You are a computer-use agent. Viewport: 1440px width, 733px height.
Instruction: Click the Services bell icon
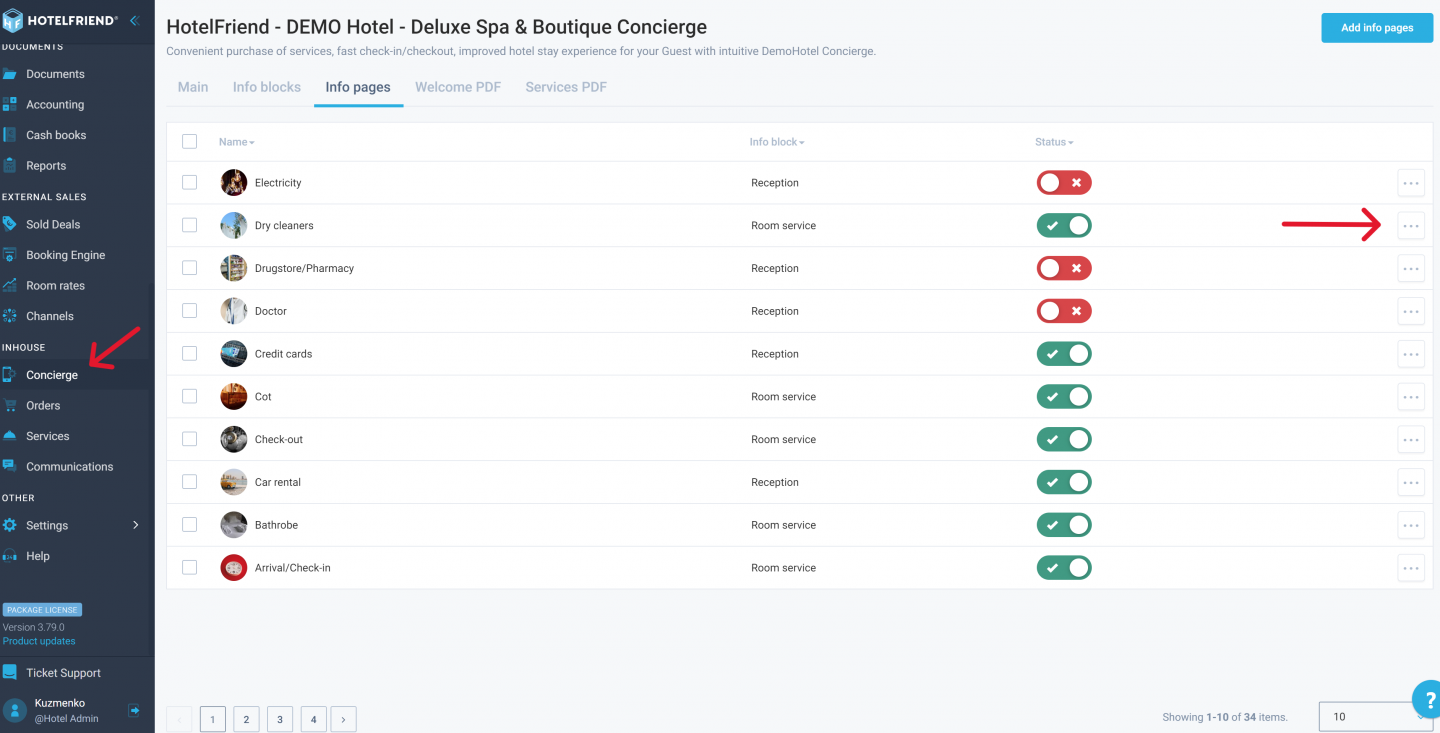click(10, 436)
